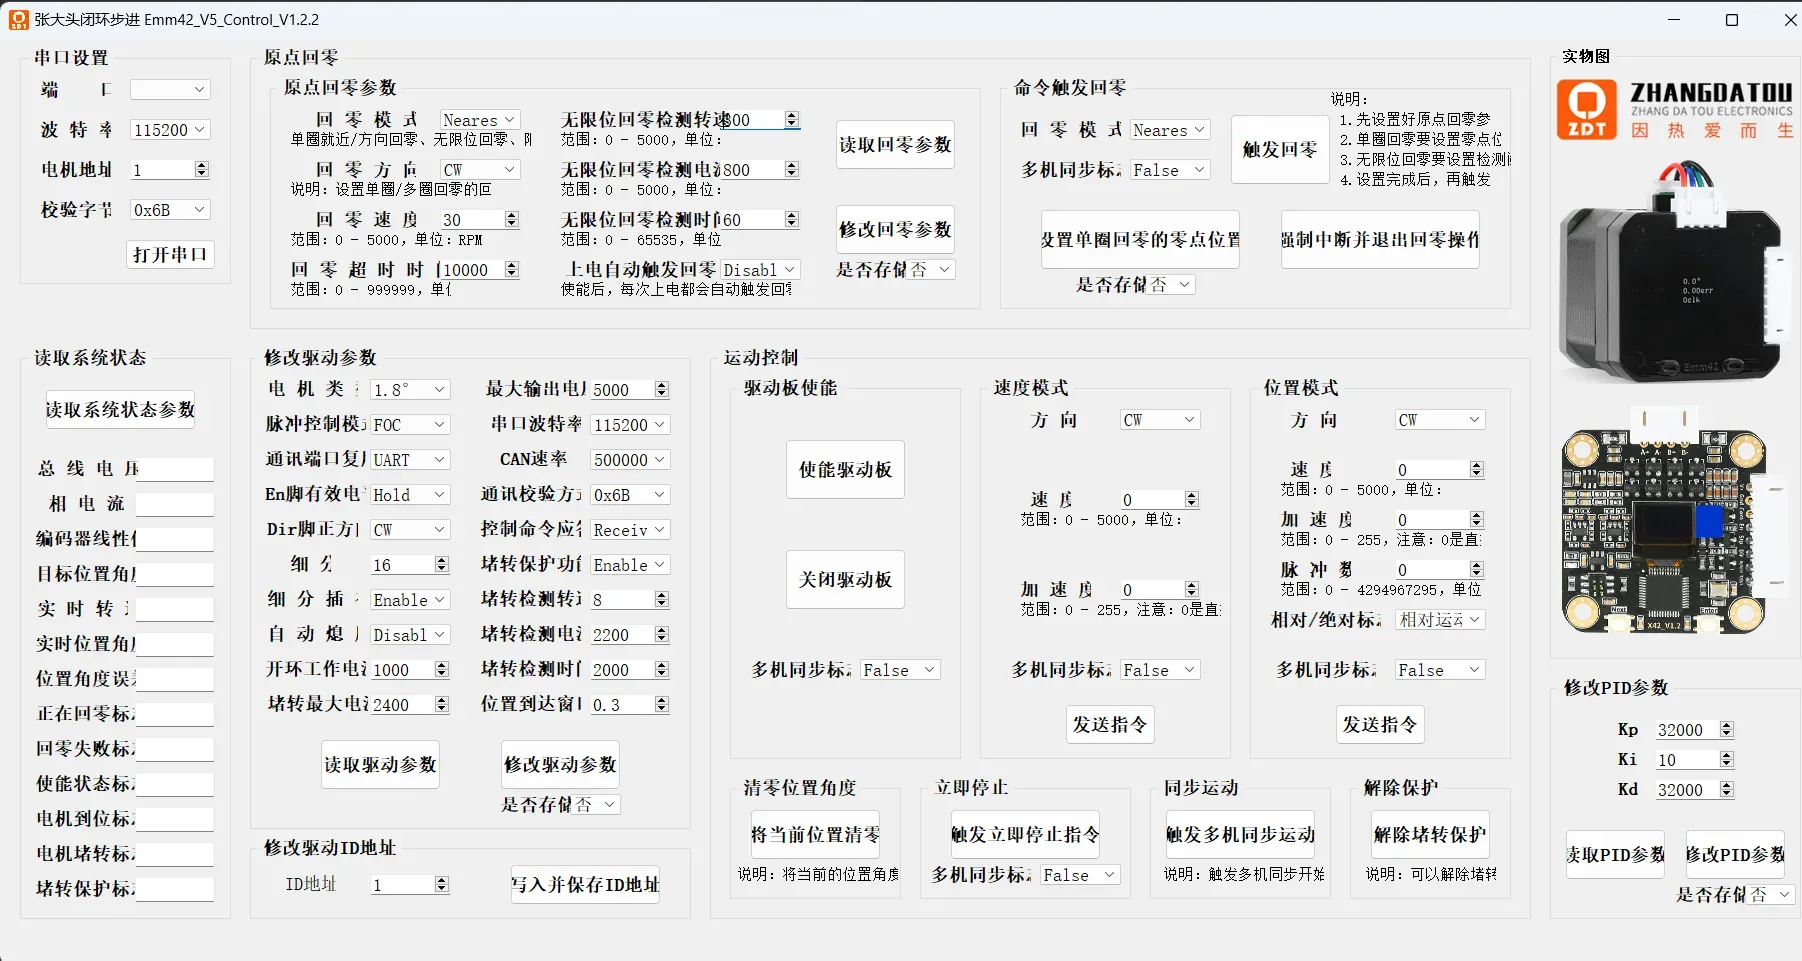Click 总线电压 readout field

click(x=175, y=469)
